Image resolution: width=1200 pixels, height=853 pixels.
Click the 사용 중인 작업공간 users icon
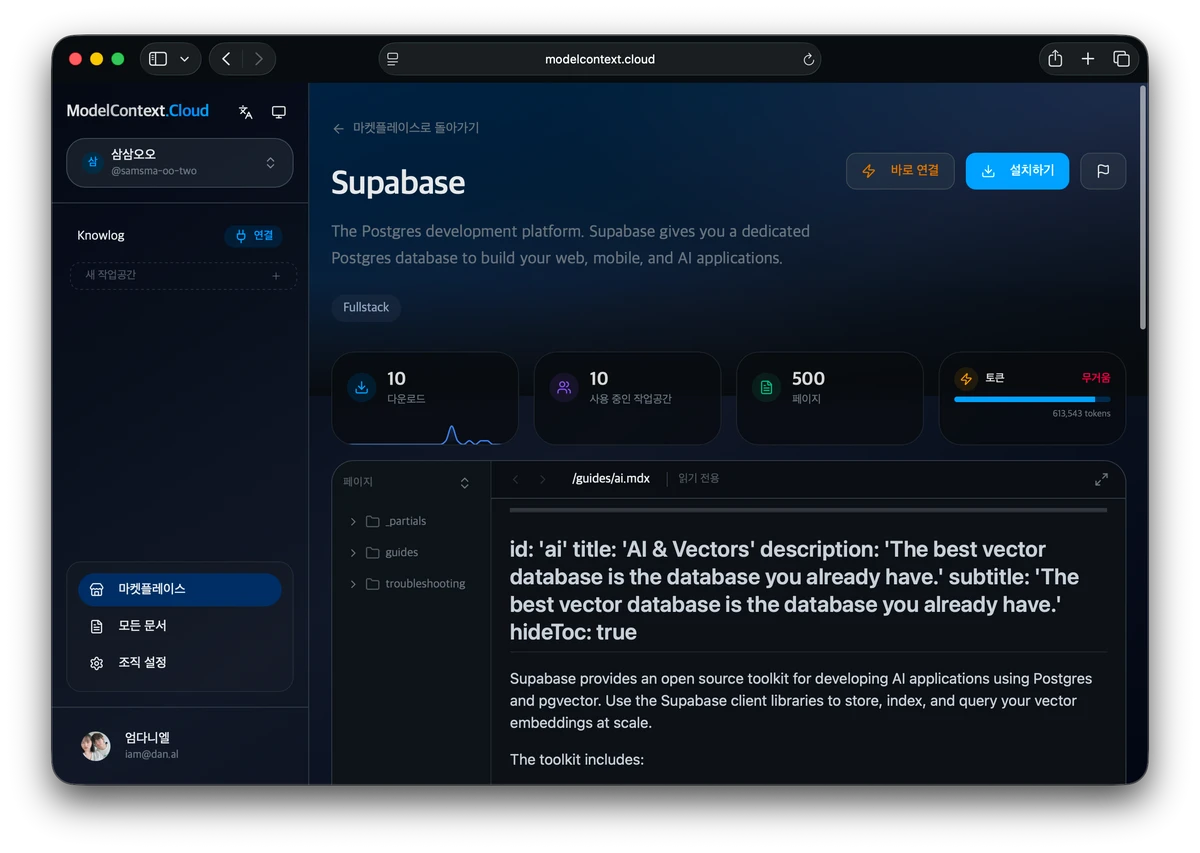click(564, 387)
